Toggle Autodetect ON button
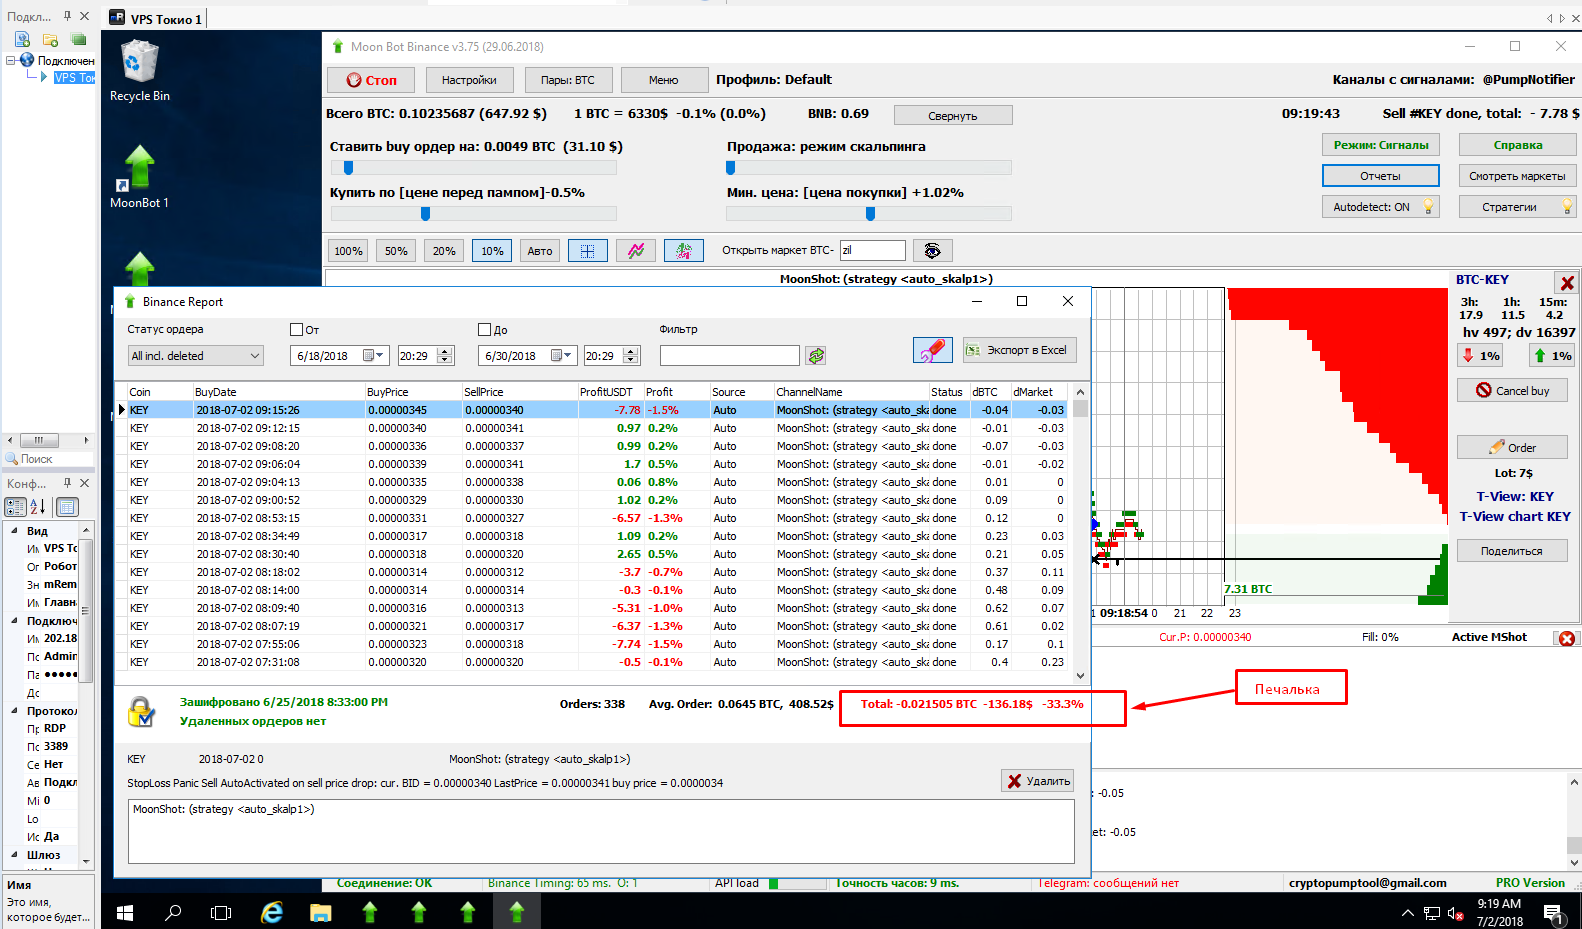The width and height of the screenshot is (1582, 929). click(1380, 207)
